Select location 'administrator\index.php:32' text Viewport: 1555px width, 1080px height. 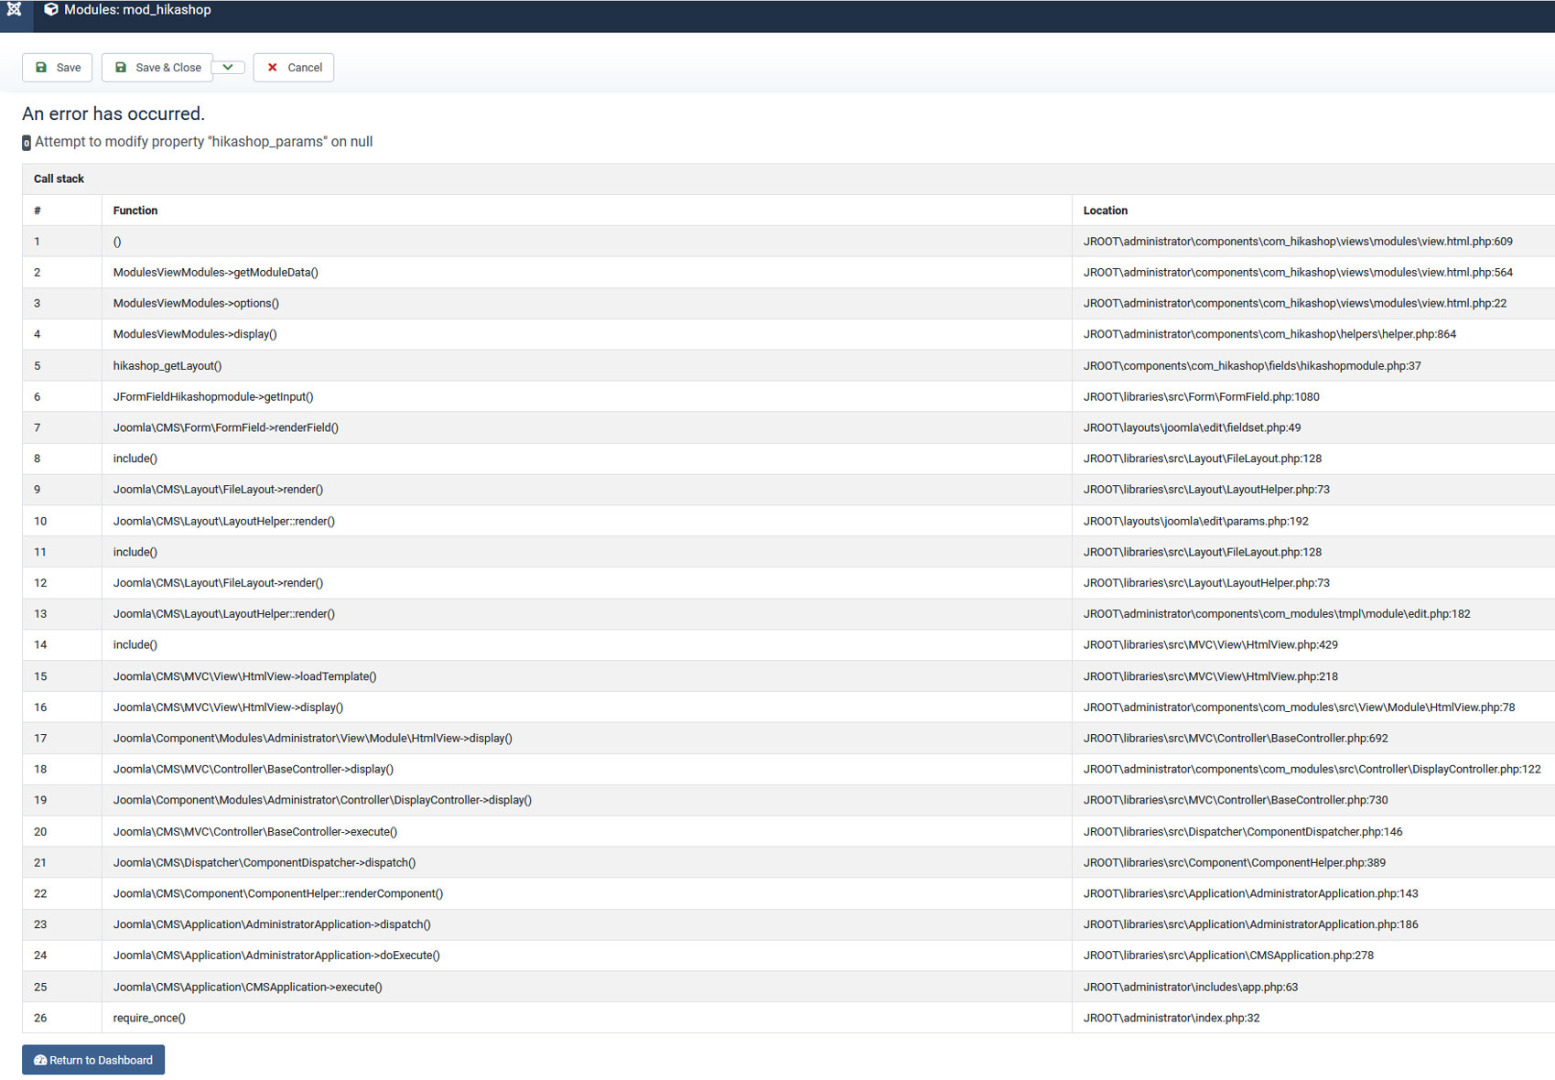(1190, 1018)
